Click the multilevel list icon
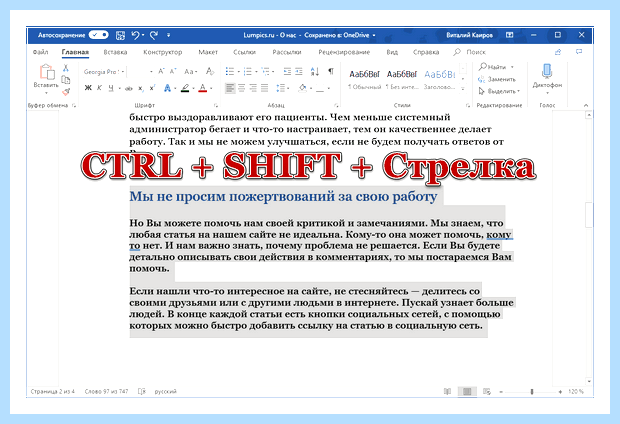The image size is (620, 424). pyautogui.click(x=265, y=71)
